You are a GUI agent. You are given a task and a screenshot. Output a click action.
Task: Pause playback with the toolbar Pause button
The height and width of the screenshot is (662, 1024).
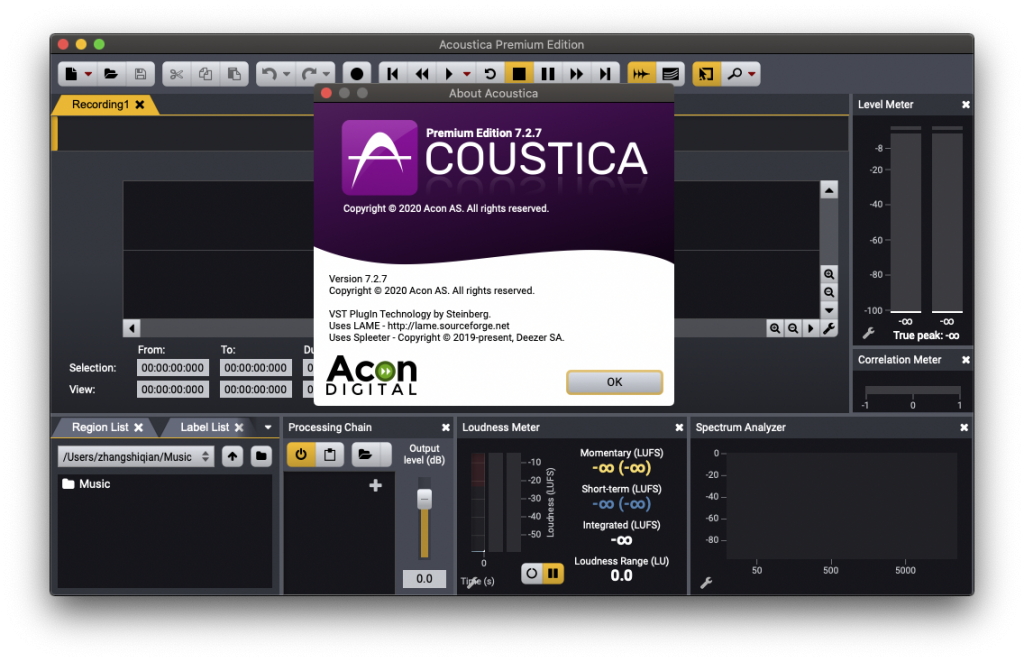point(548,74)
